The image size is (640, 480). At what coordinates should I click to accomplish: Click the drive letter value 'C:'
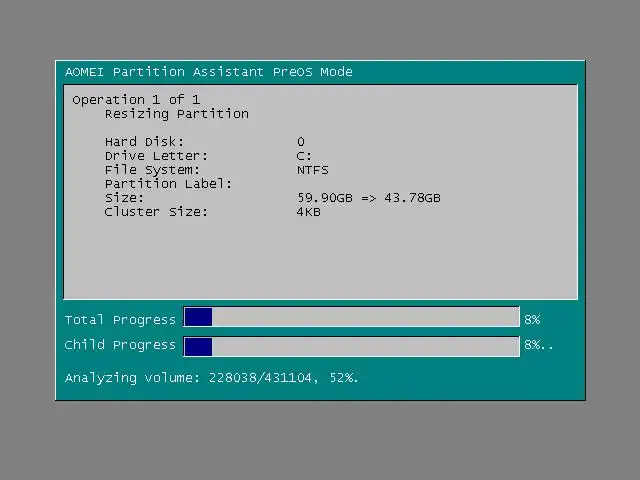click(304, 156)
